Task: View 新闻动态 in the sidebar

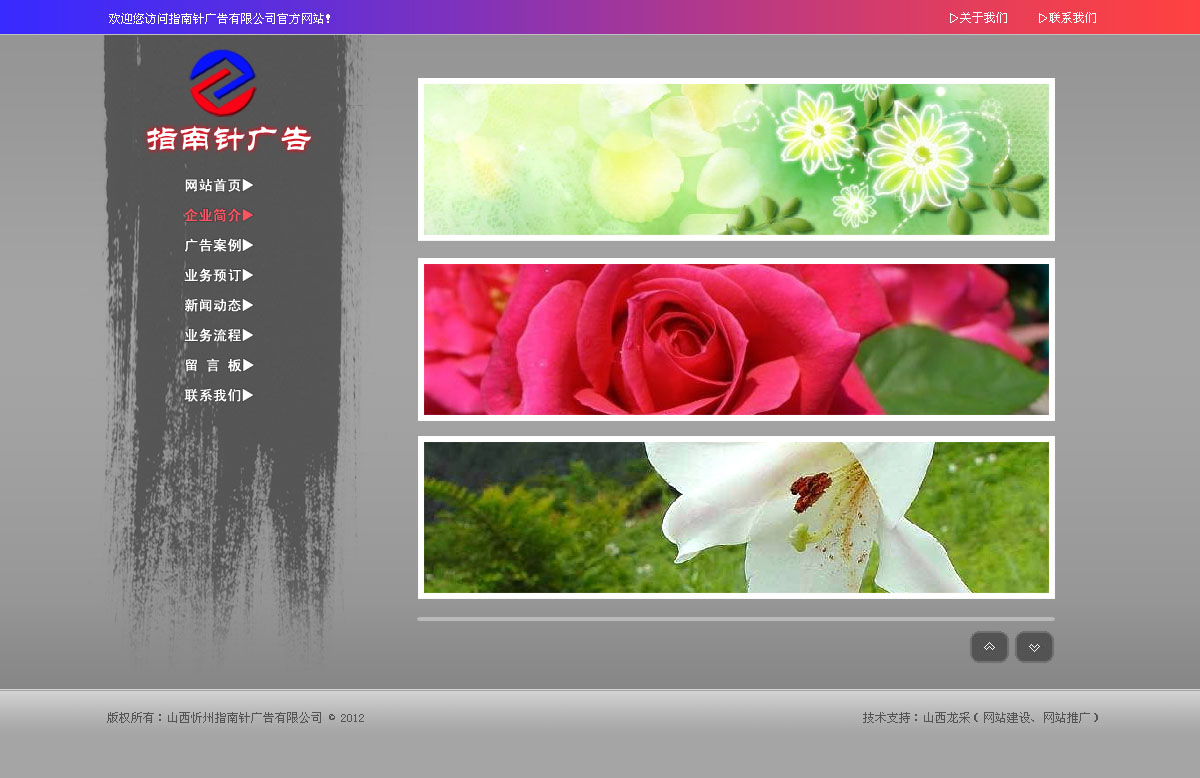Action: click(x=219, y=306)
